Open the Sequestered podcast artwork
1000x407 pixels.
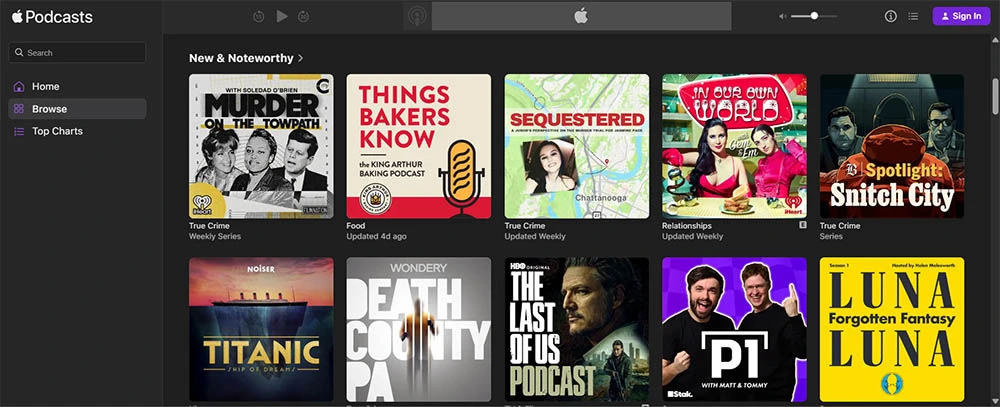577,146
